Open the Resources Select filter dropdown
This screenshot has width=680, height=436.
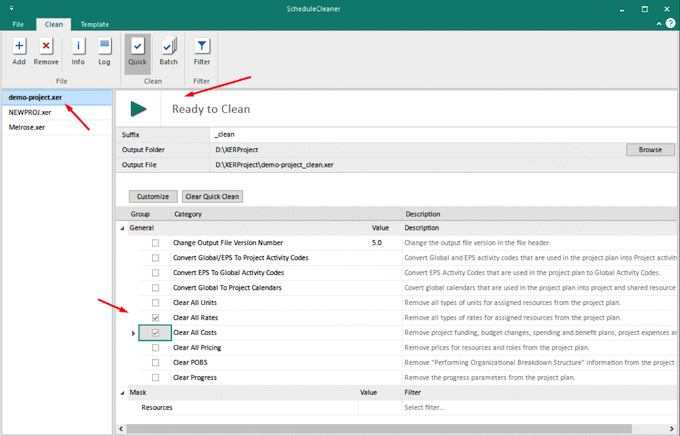[x=539, y=407]
